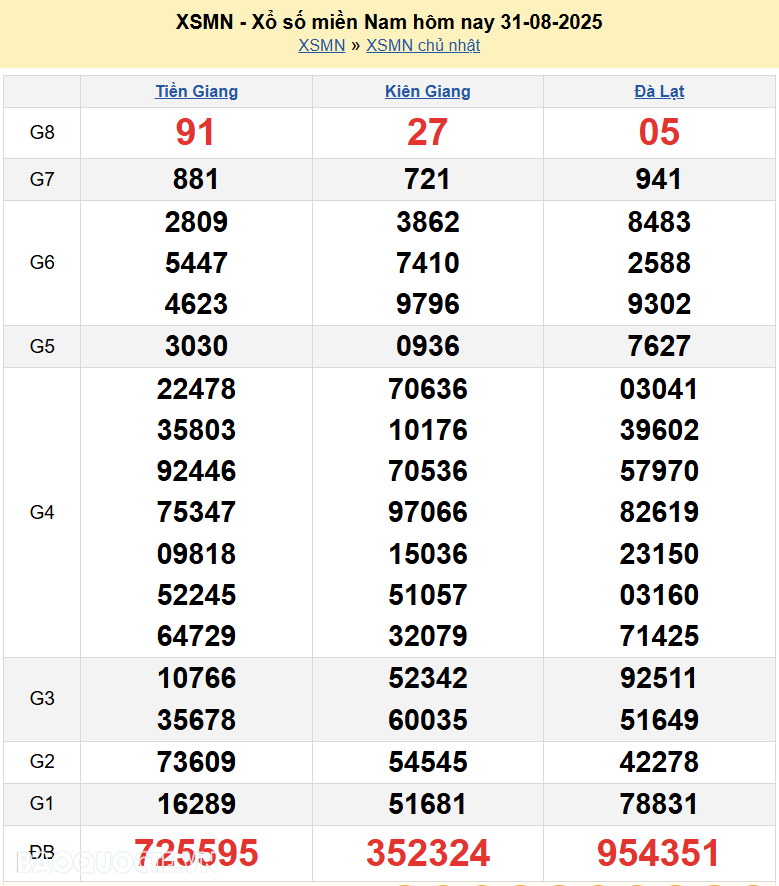Open the Tiền Giang province link
The height and width of the screenshot is (886, 779).
(196, 91)
